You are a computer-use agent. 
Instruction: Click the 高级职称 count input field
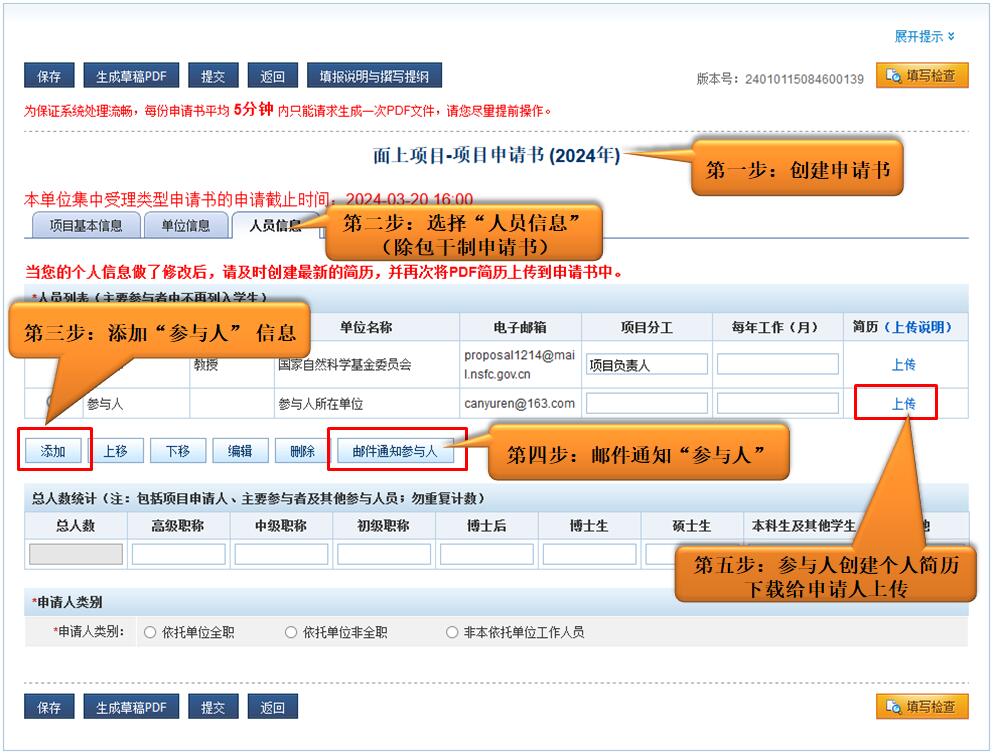[179, 554]
